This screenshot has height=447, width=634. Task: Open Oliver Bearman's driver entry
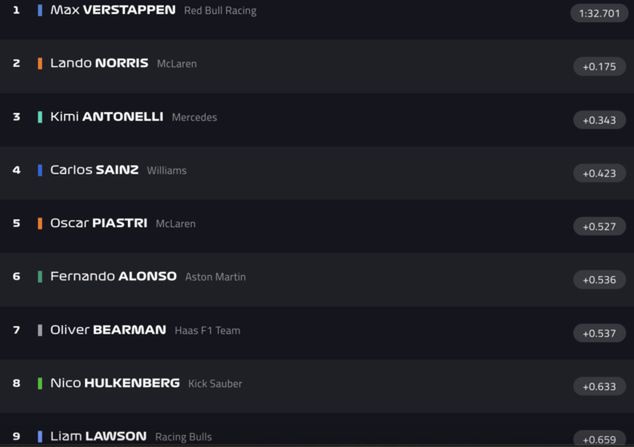[x=108, y=330]
